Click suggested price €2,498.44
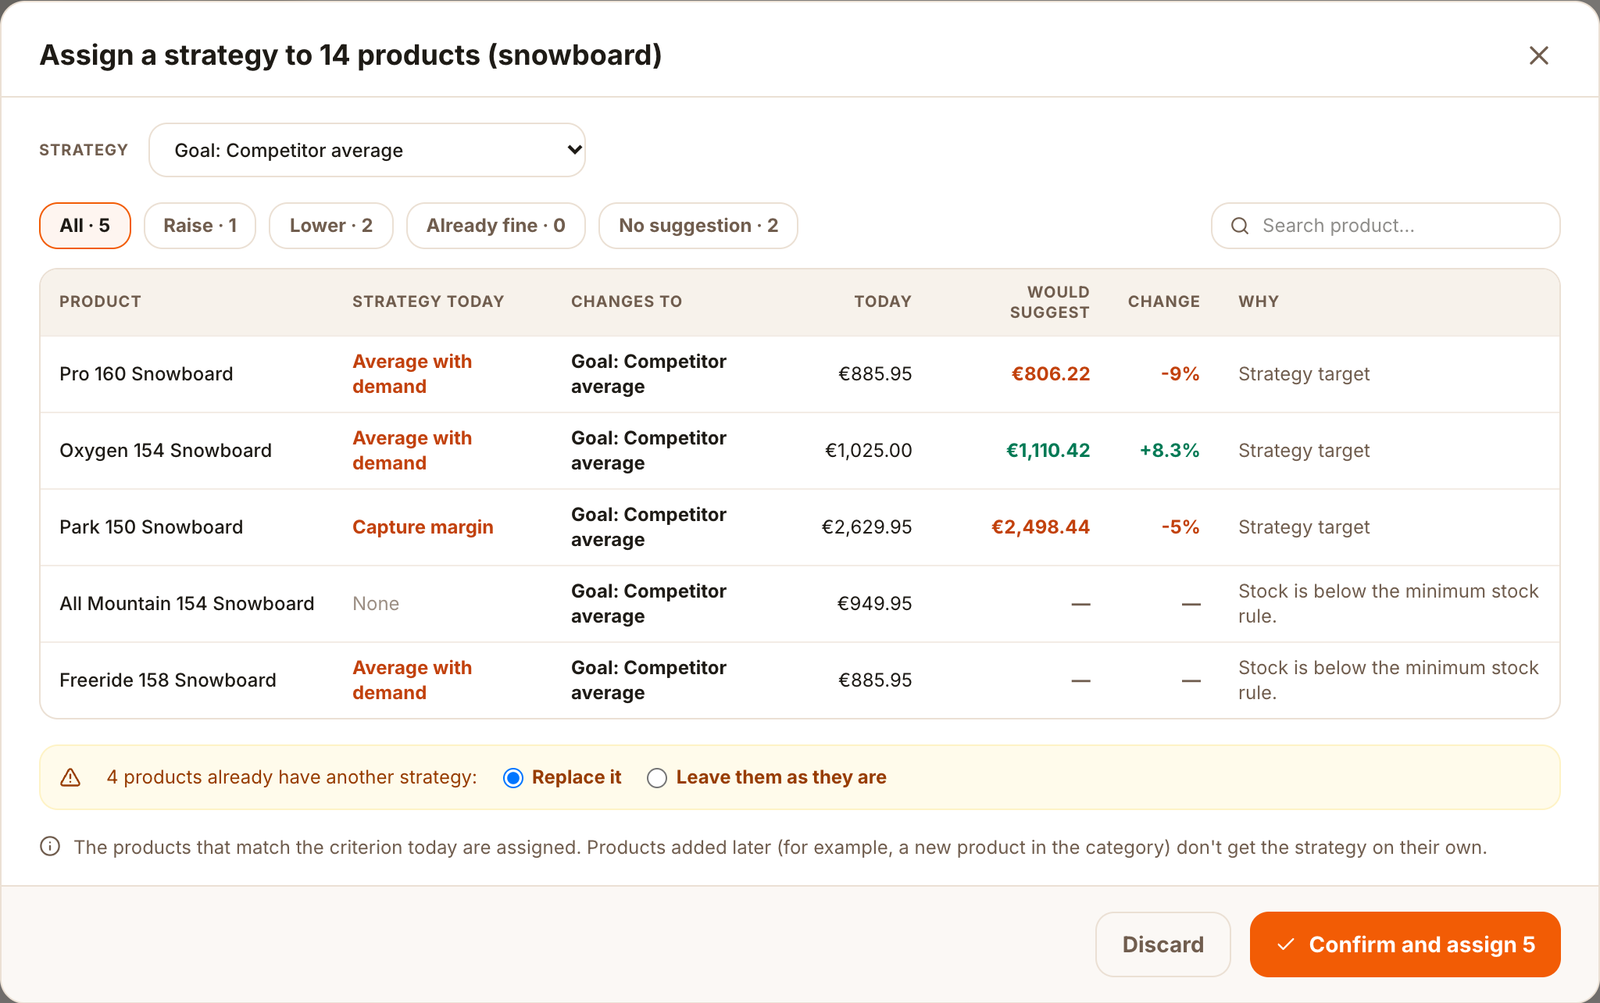The height and width of the screenshot is (1003, 1600). [1040, 527]
